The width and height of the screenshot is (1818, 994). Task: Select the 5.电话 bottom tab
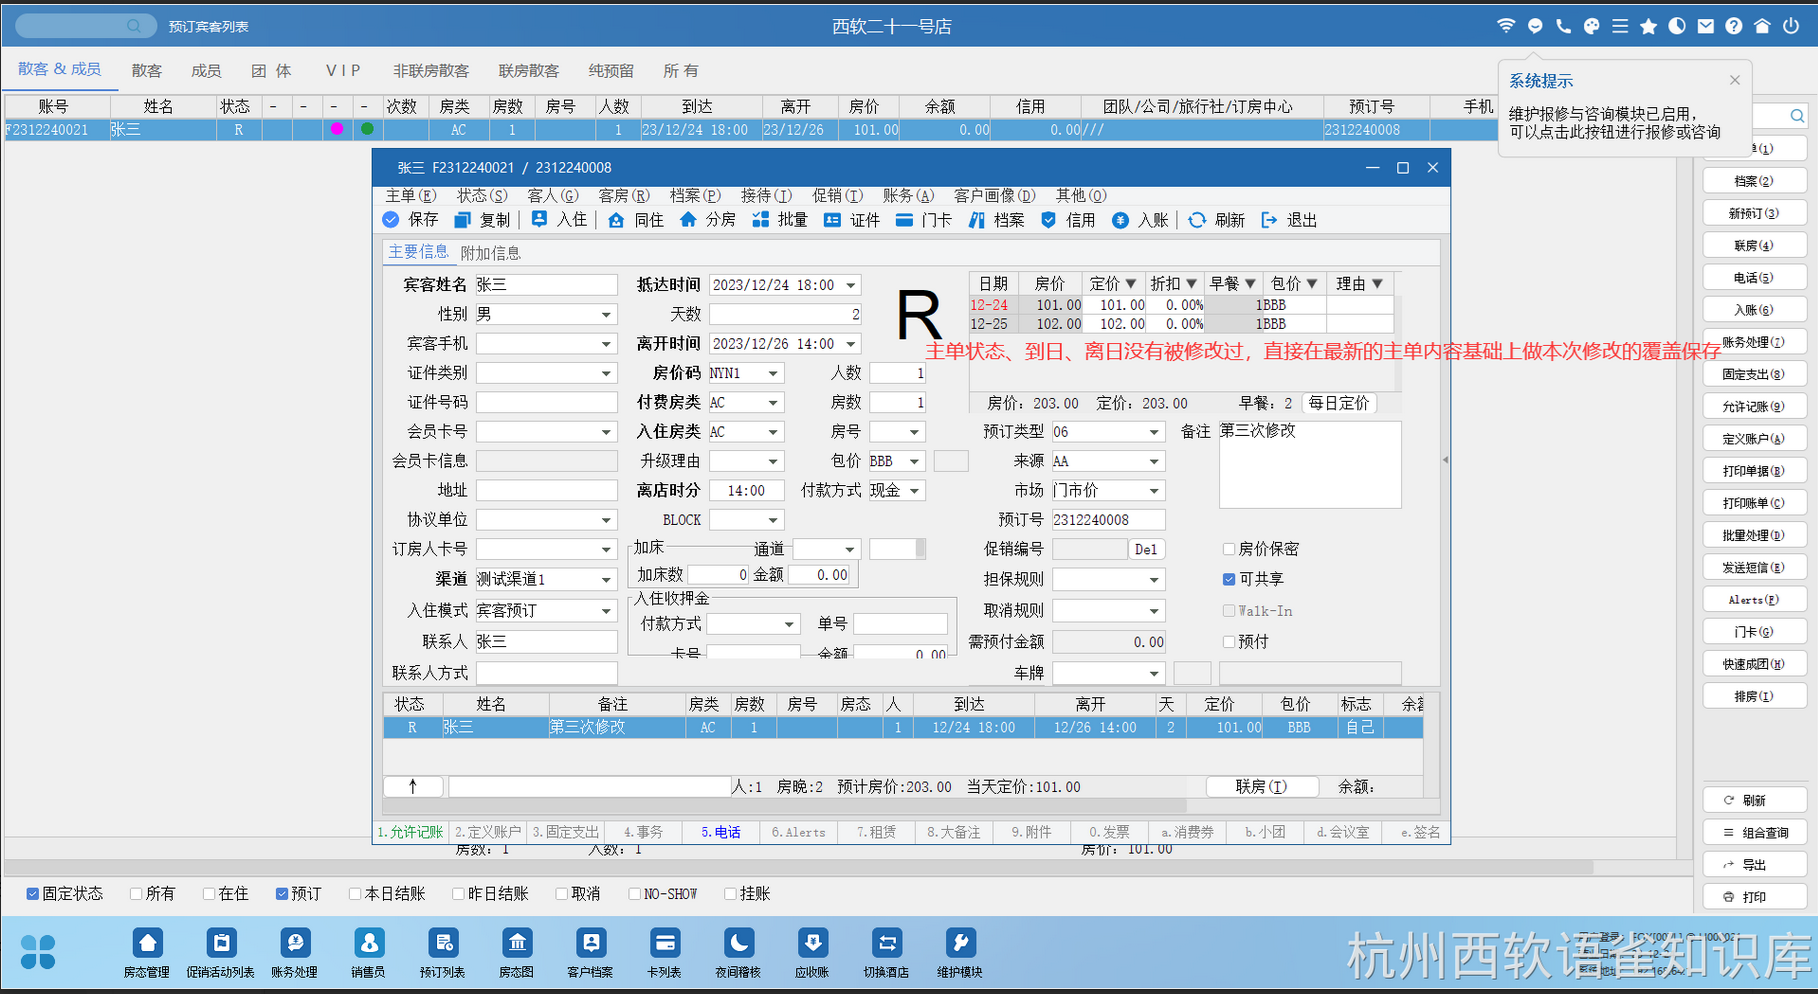point(721,832)
